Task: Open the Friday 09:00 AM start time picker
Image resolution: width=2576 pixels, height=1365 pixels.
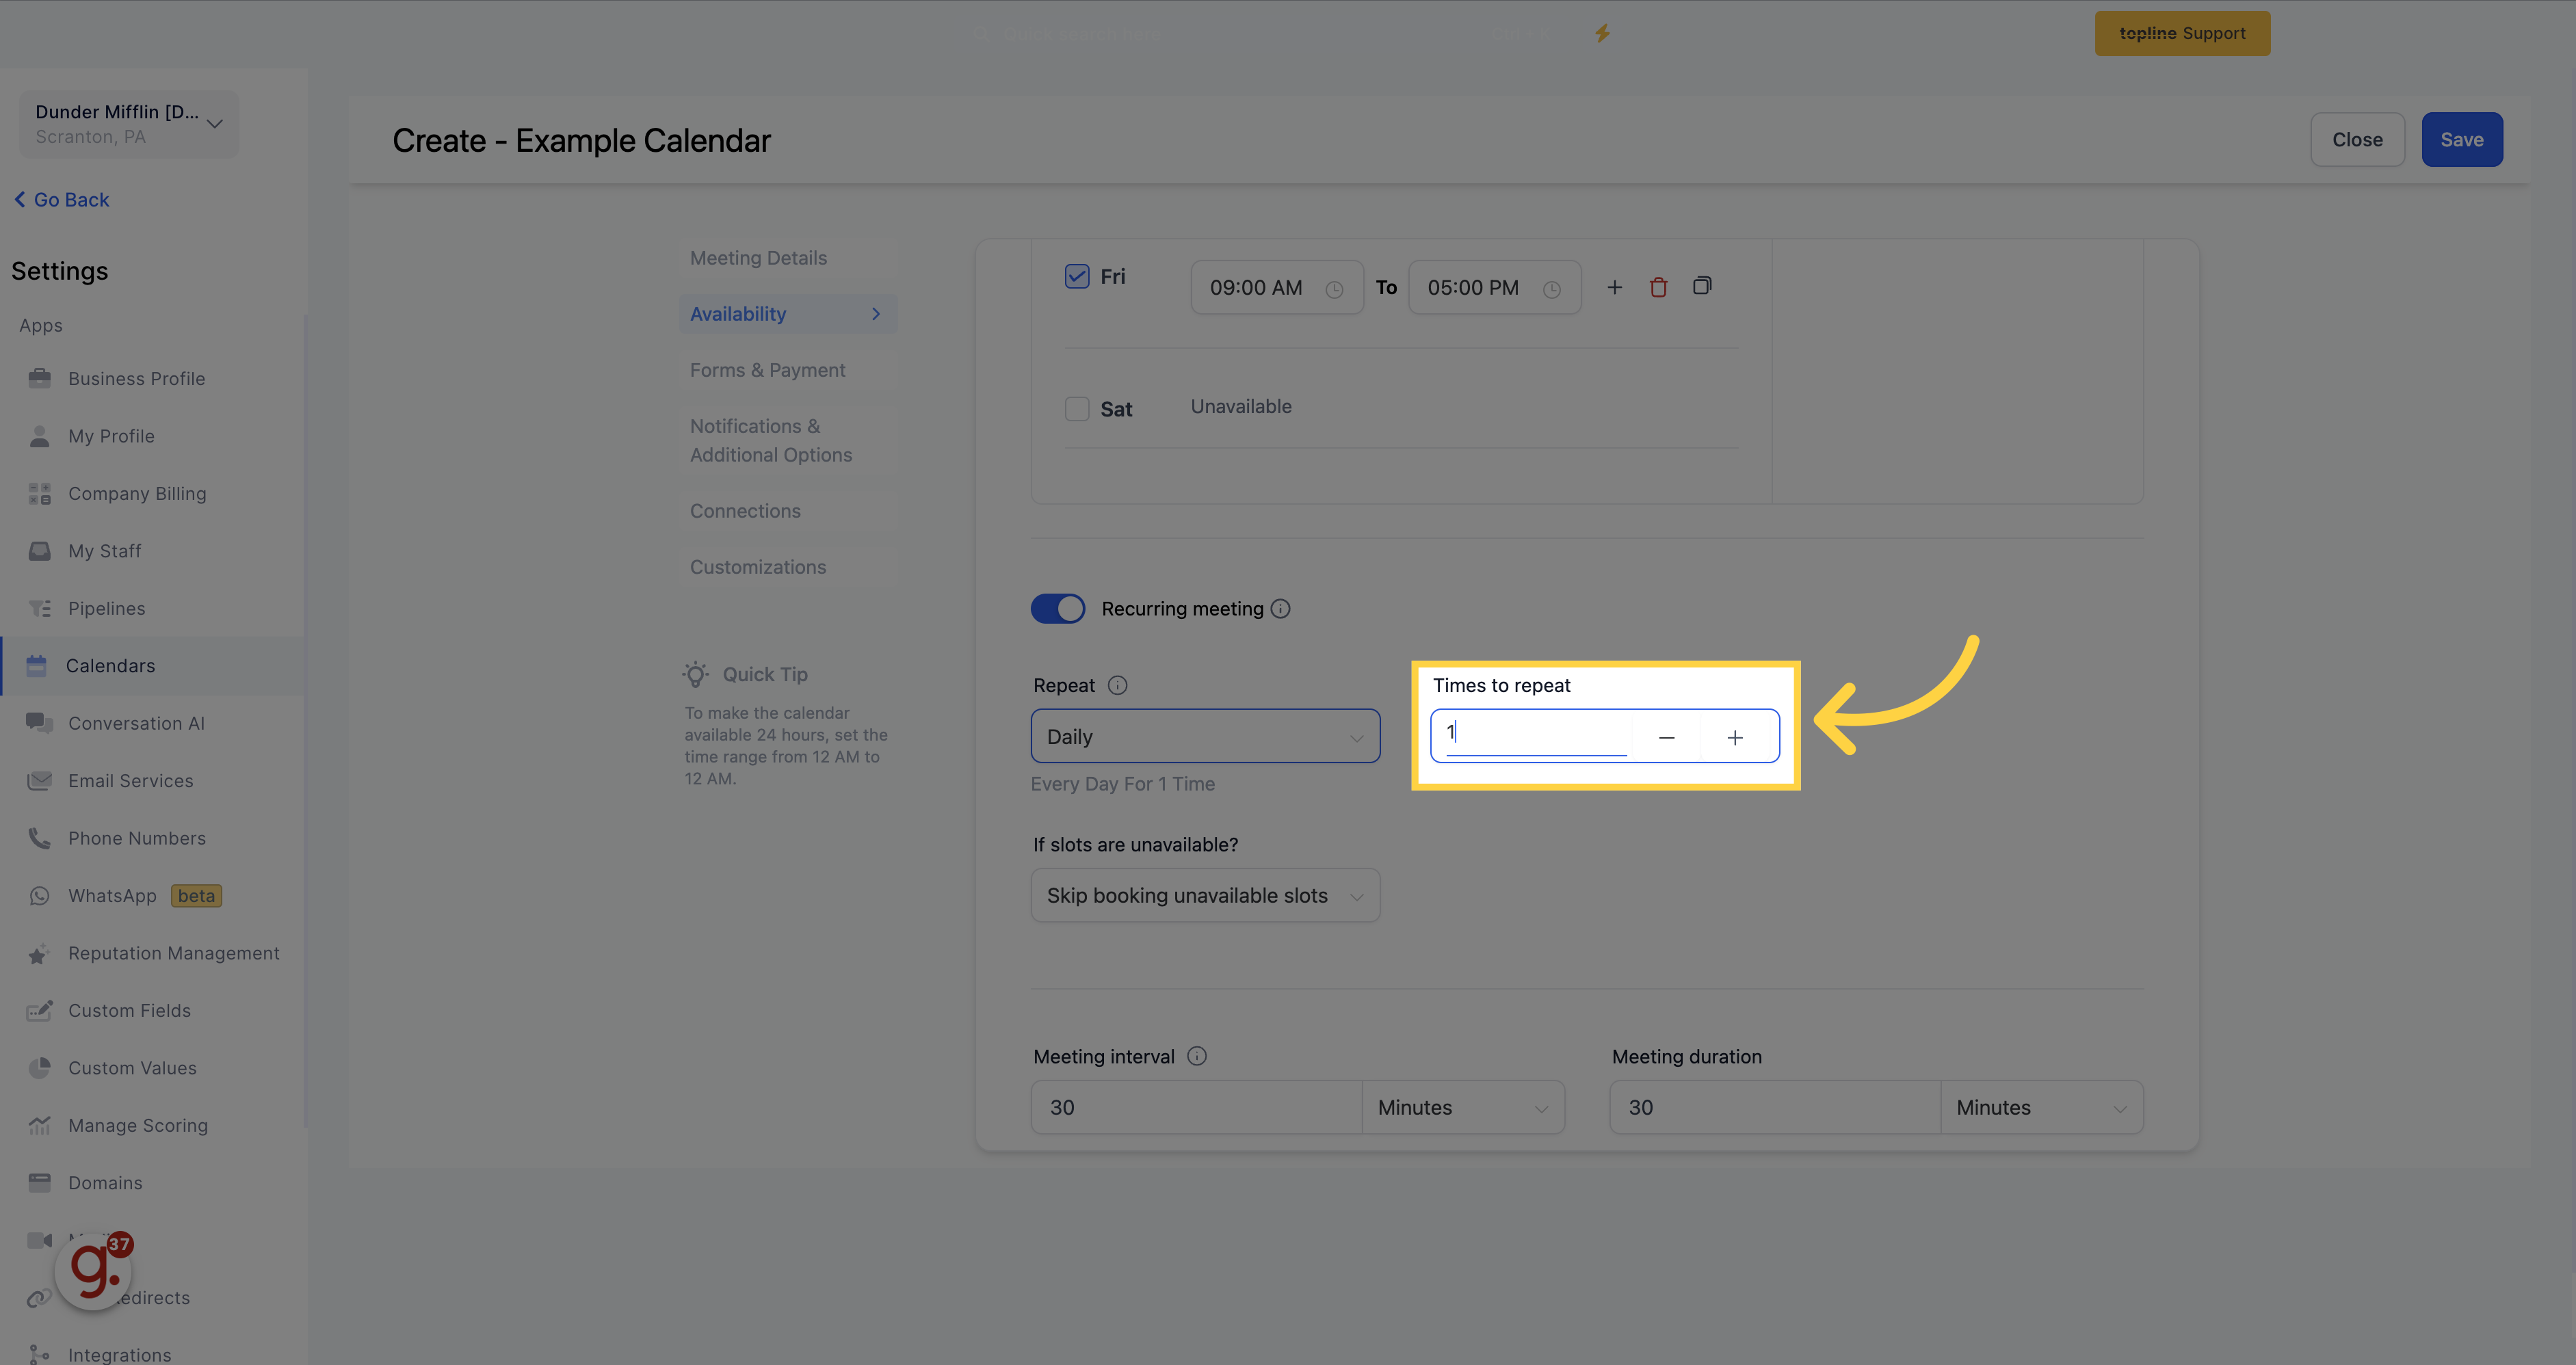Action: (x=1277, y=288)
